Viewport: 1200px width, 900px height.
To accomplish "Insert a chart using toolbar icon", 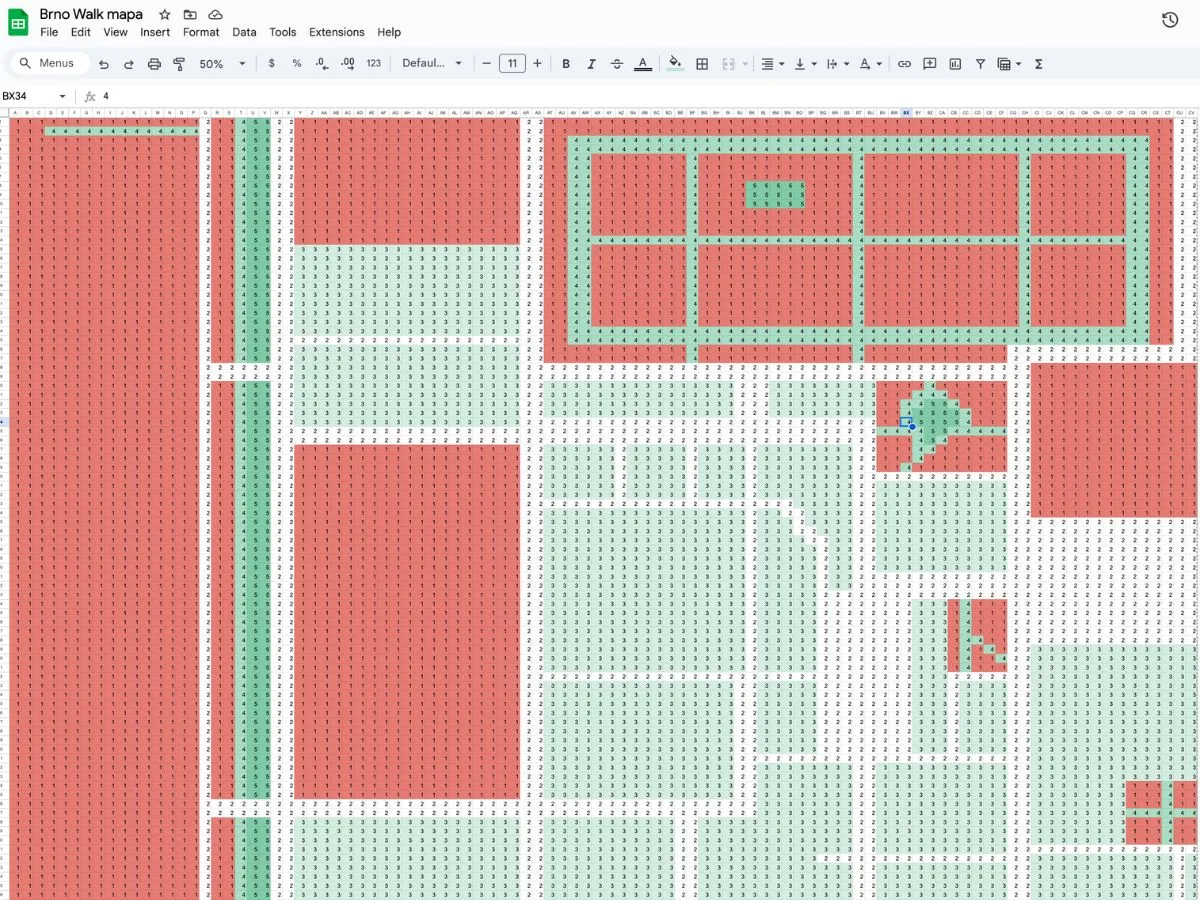I will (x=955, y=64).
